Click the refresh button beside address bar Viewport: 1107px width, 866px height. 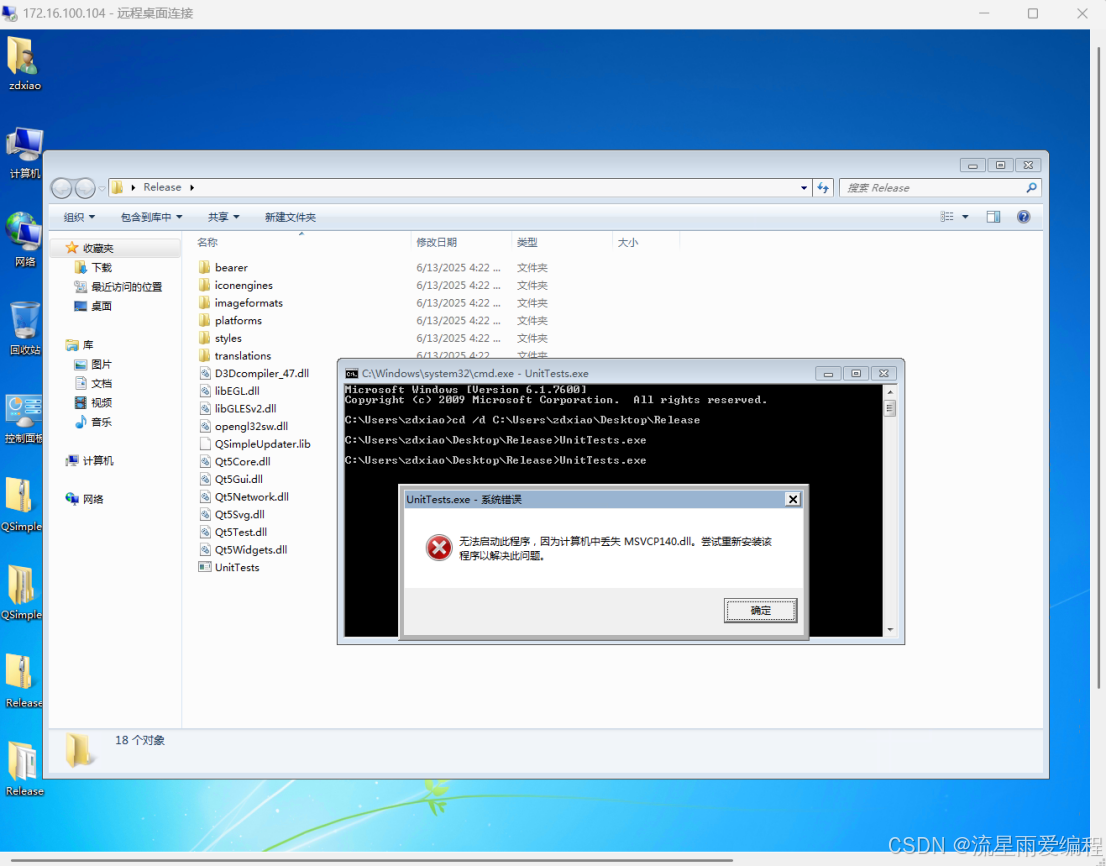pos(823,188)
